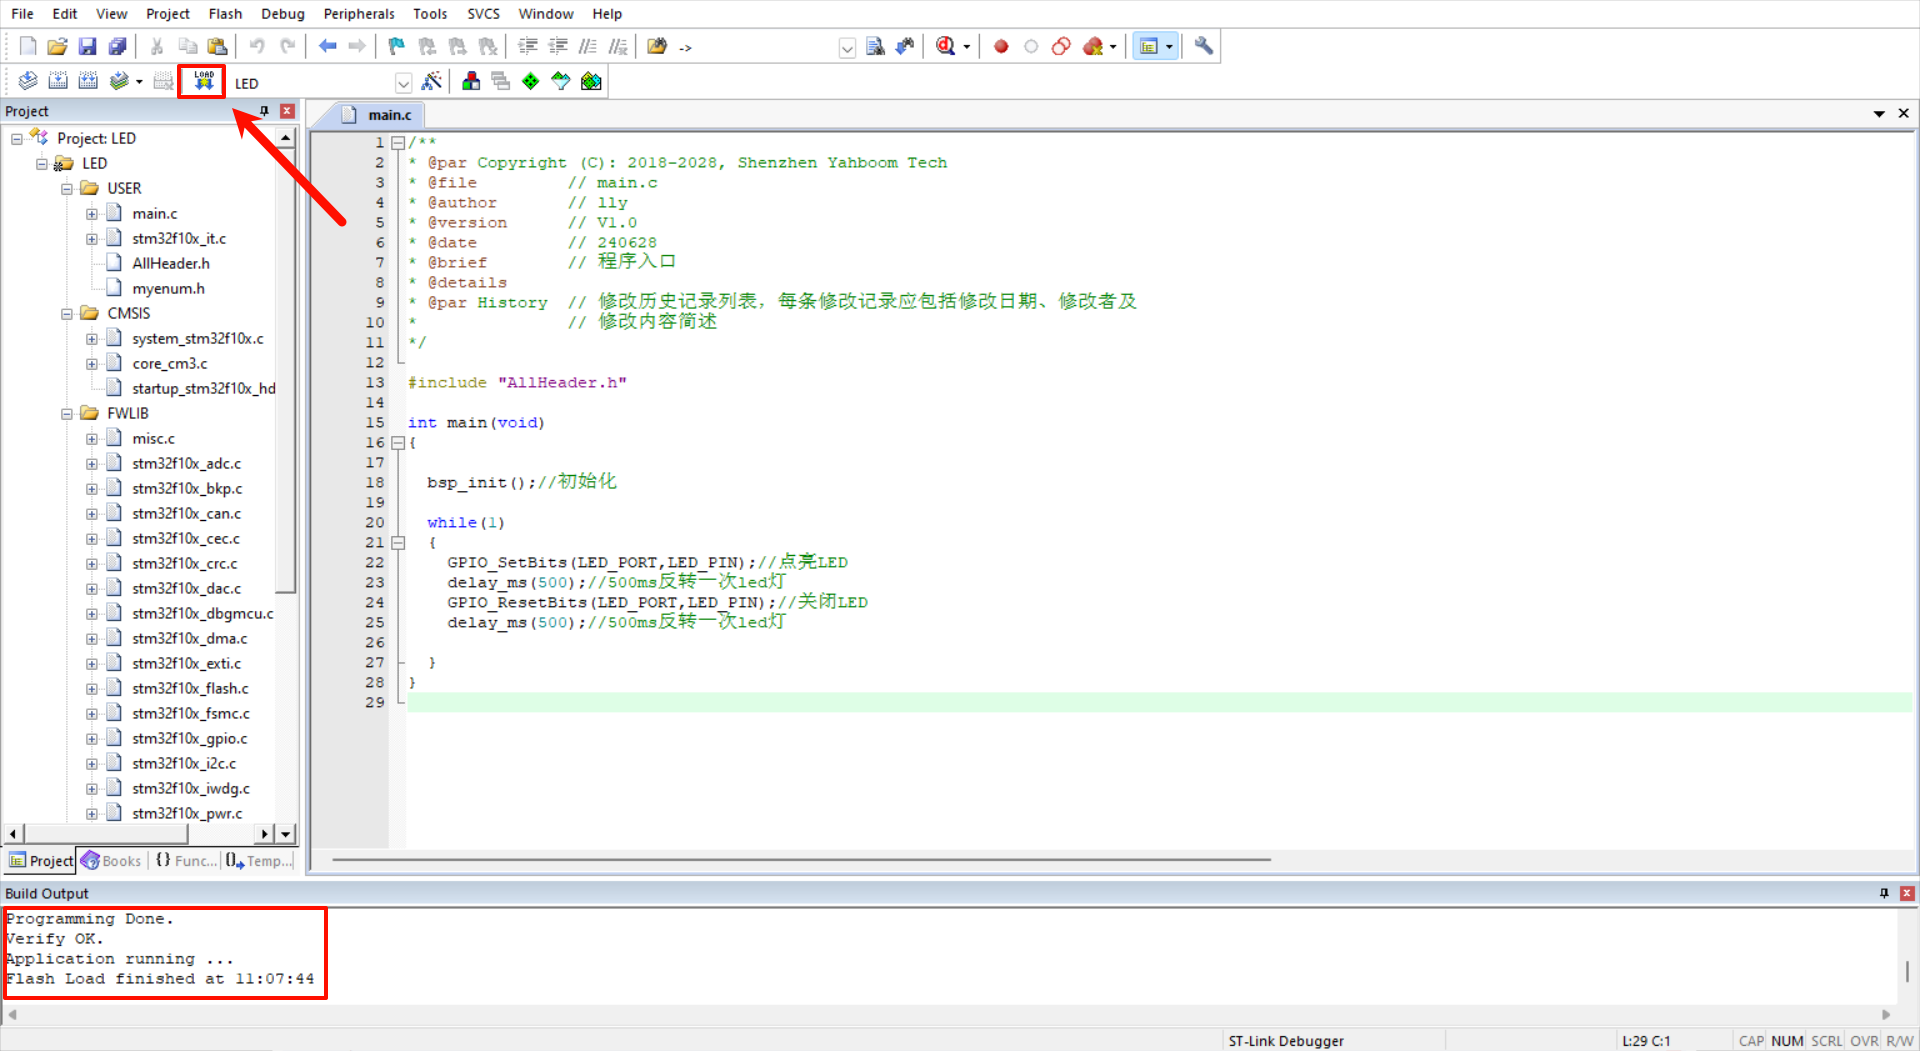Insert a bookmark with the flag icon
1920x1051 pixels.
397,46
